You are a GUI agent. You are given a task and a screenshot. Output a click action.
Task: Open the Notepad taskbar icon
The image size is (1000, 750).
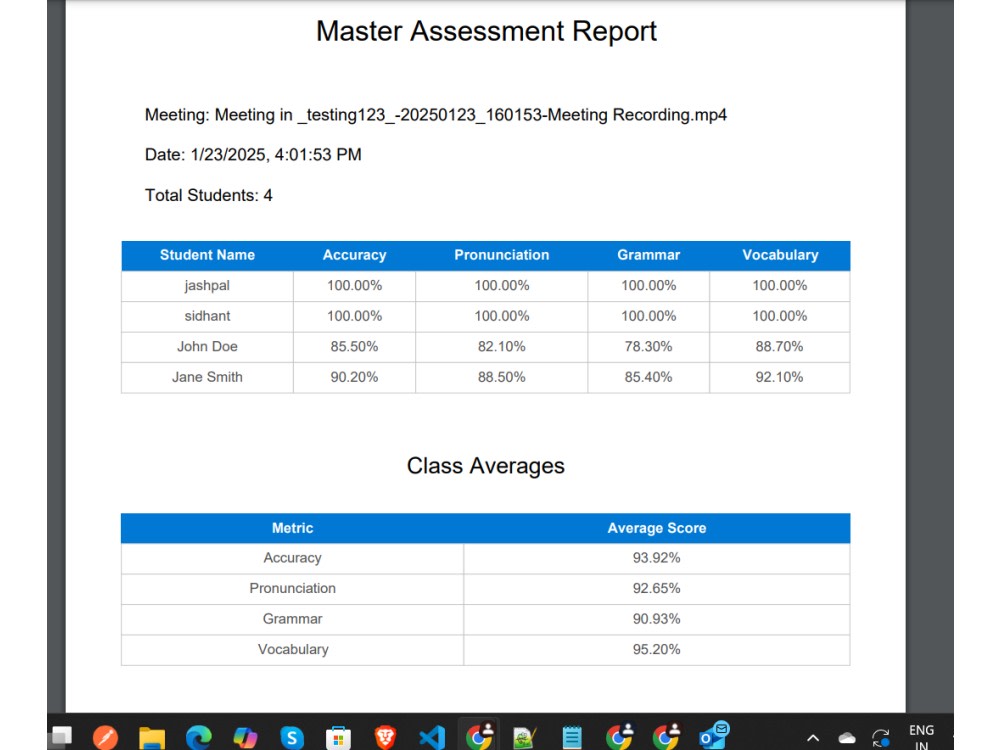coord(571,738)
